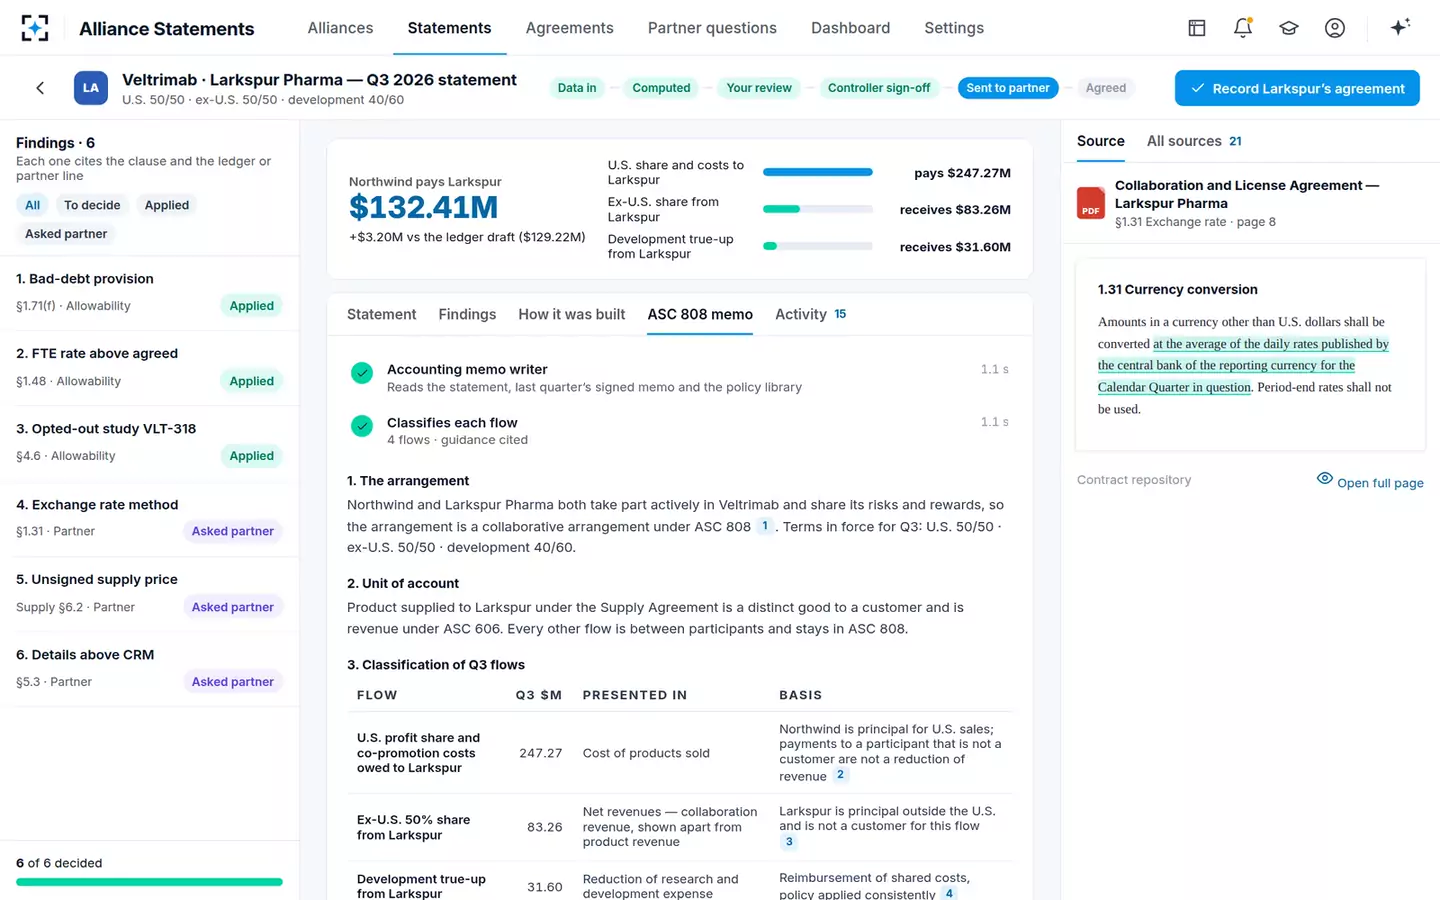The height and width of the screenshot is (900, 1440).
Task: Open the graduation cap learning icon
Action: point(1289,28)
